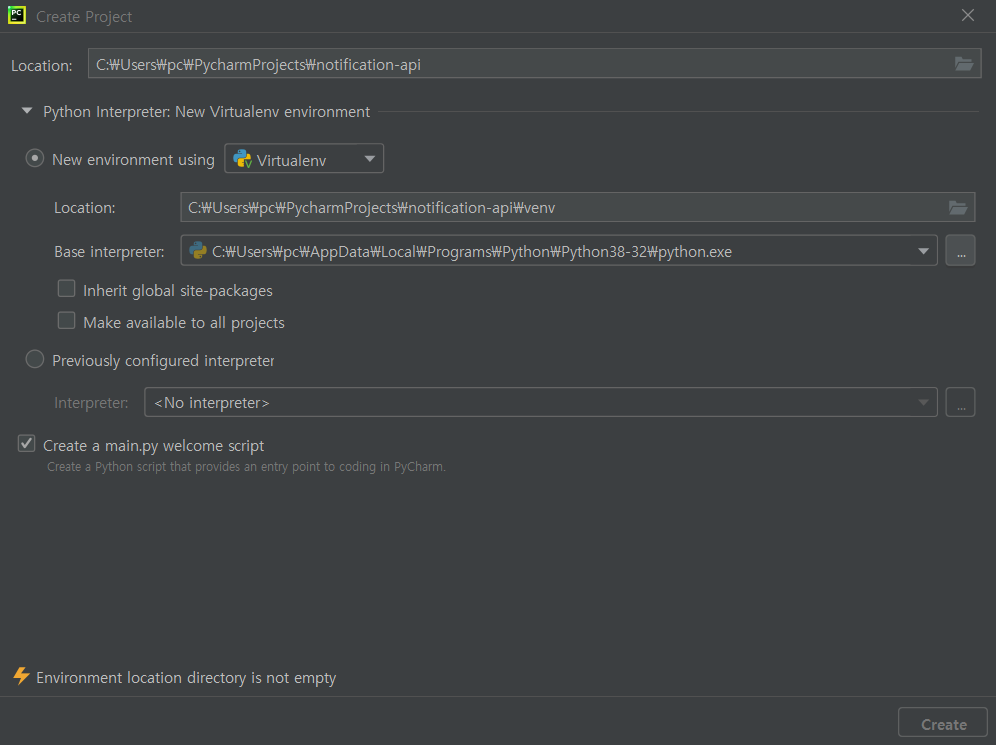996x745 pixels.
Task: Collapse Python Interpreter section triangle
Action: (x=27, y=111)
